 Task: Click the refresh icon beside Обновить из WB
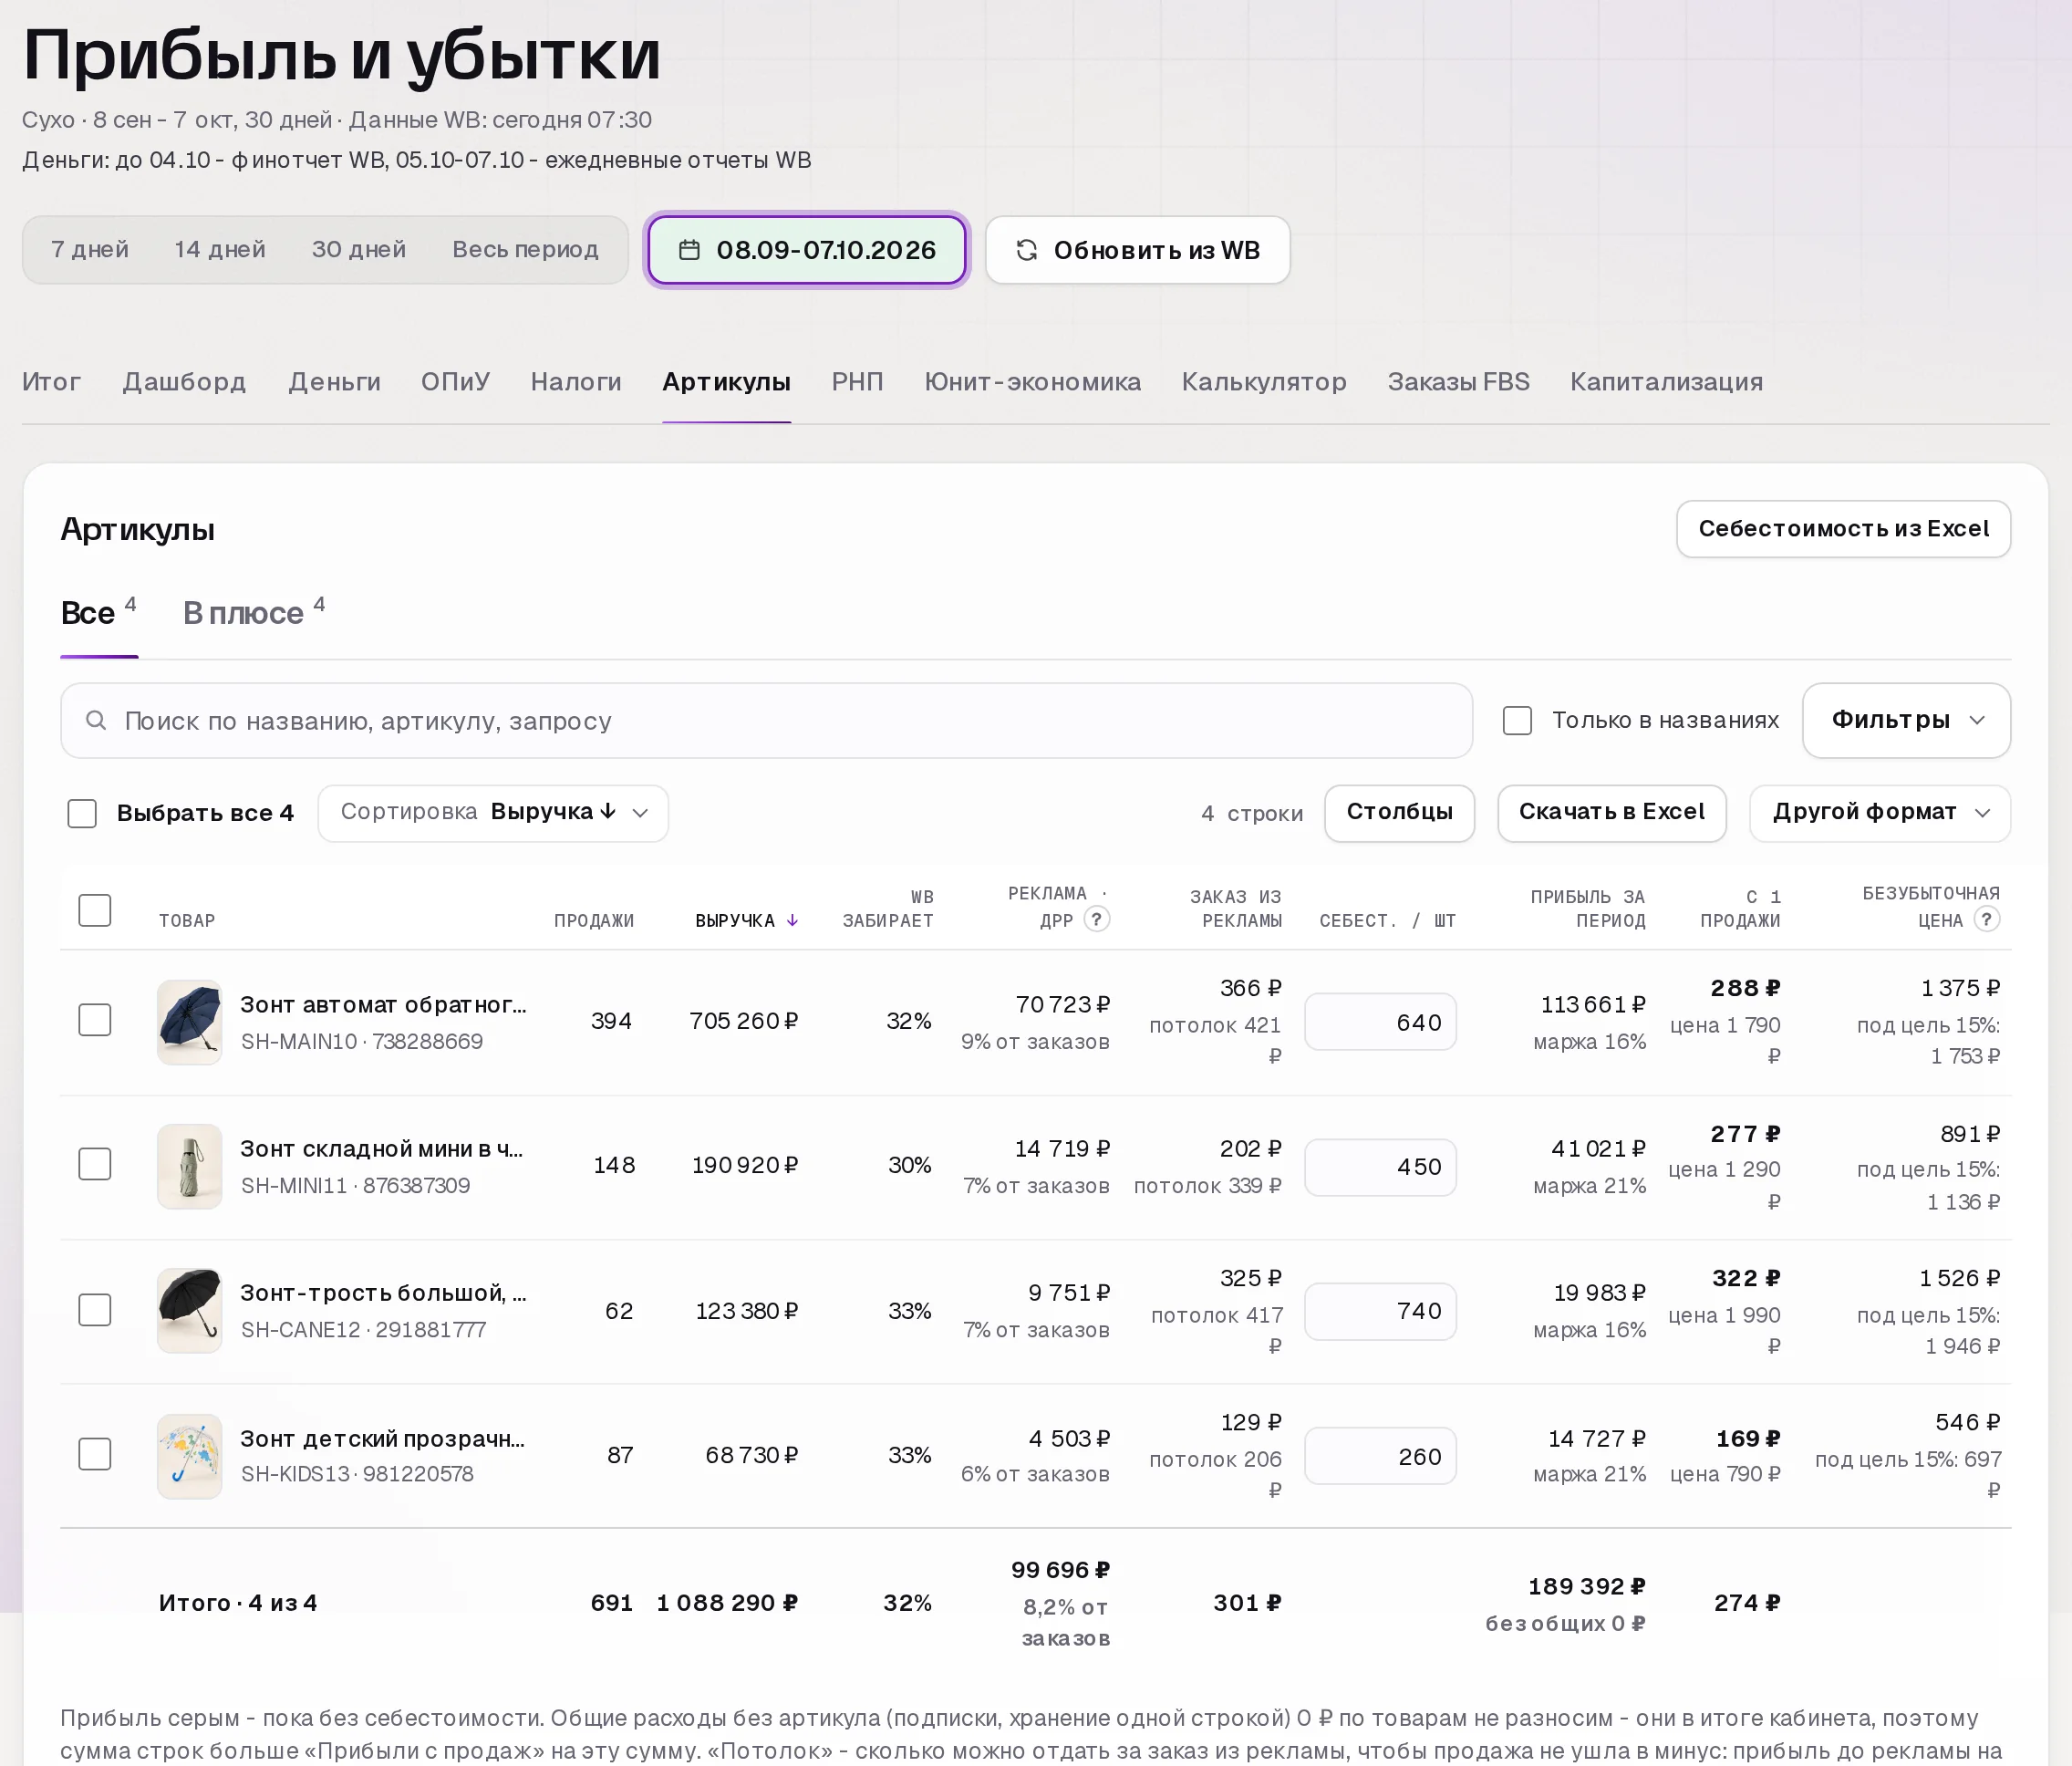click(x=1026, y=250)
